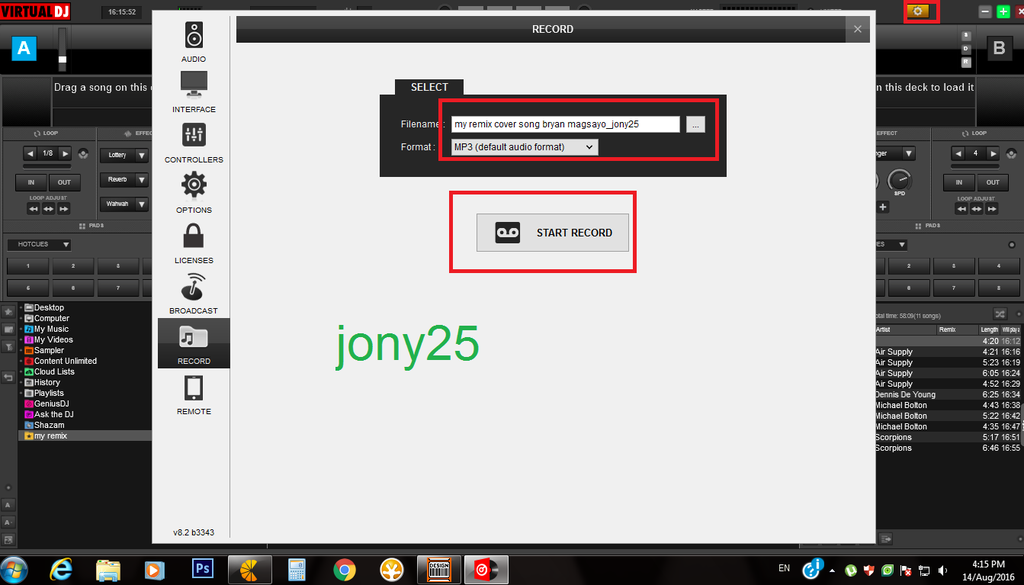Image resolution: width=1024 pixels, height=585 pixels.
Task: Expand the recording Format dropdown
Action: [x=524, y=147]
